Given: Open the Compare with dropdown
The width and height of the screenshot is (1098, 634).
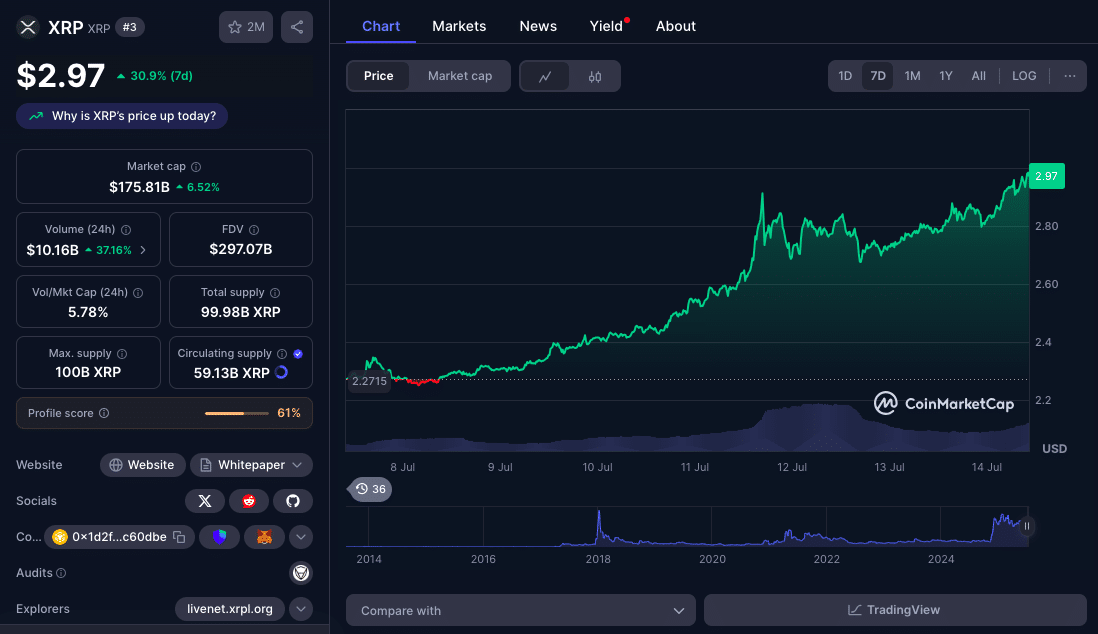Looking at the screenshot, I should click(520, 610).
